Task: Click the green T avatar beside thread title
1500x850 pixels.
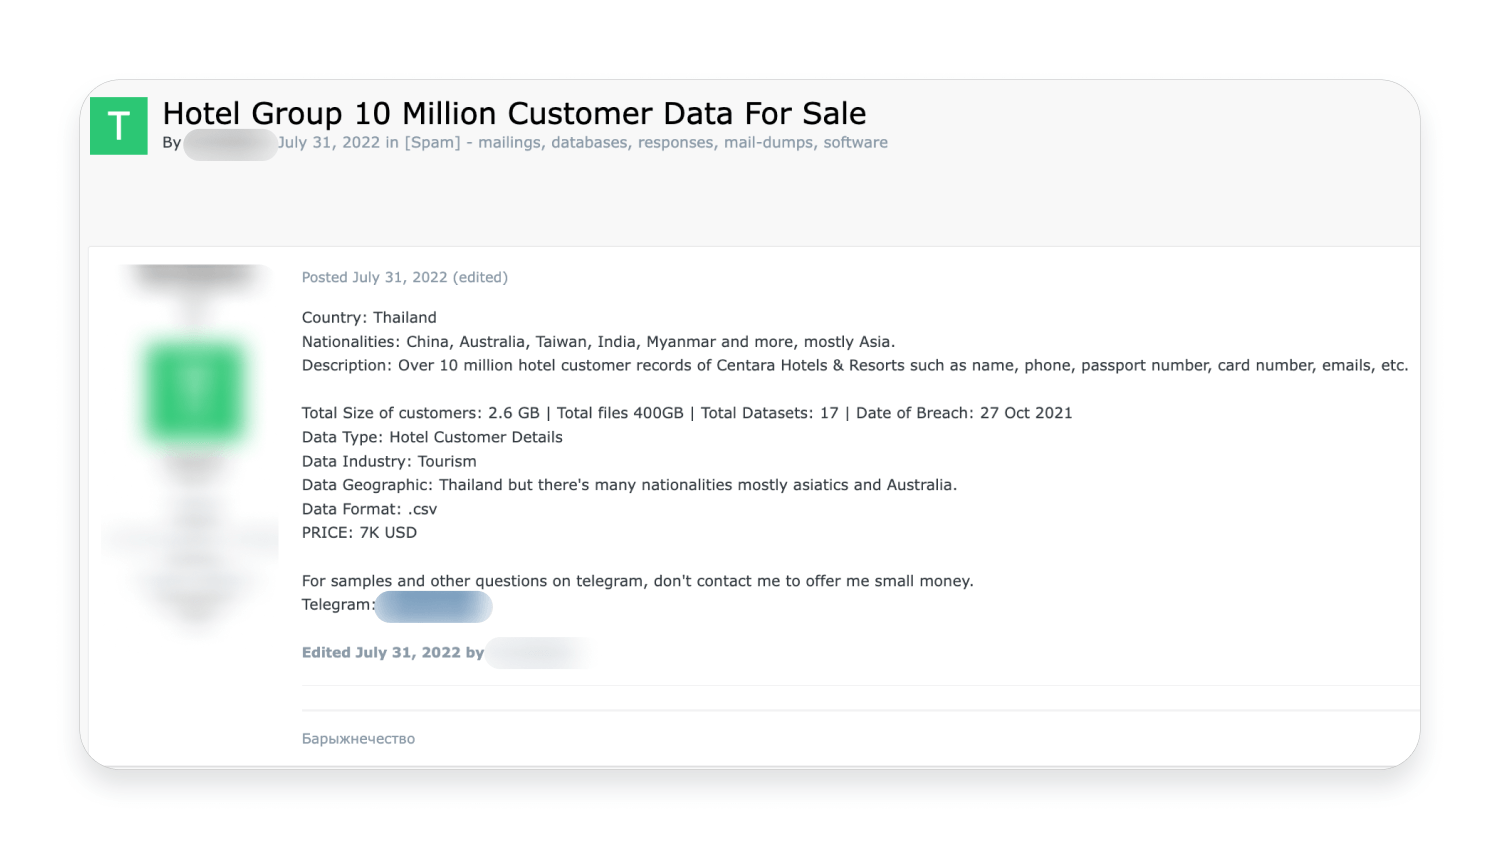Action: pos(118,126)
